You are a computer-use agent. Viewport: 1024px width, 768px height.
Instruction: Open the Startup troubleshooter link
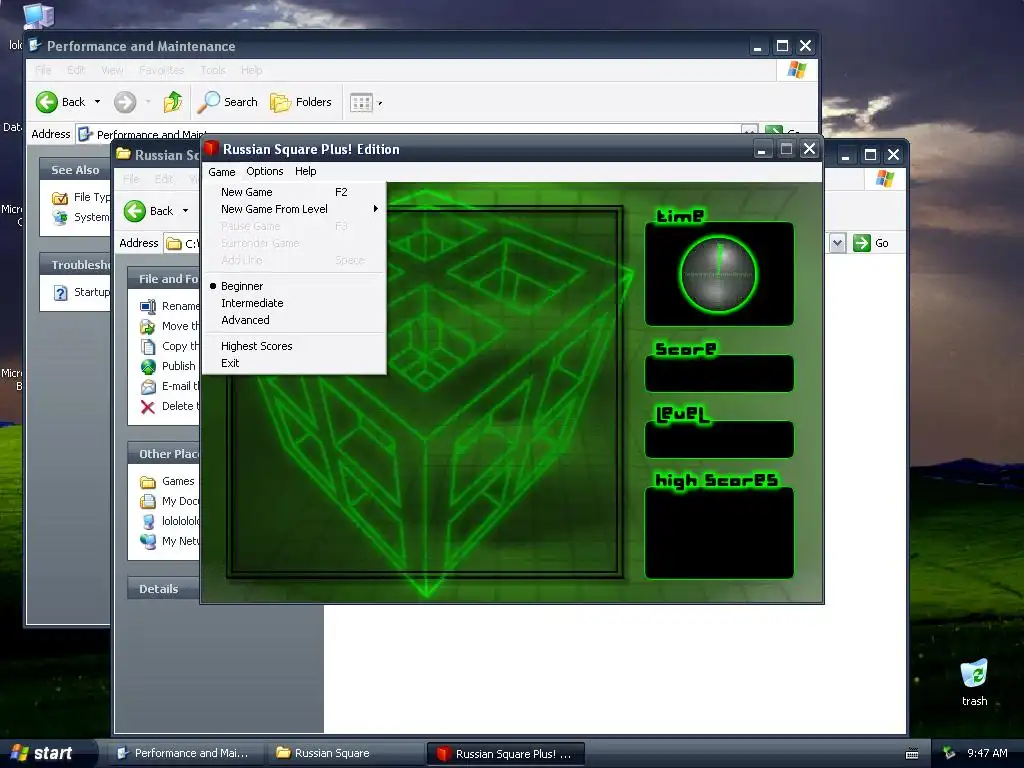[x=91, y=292]
